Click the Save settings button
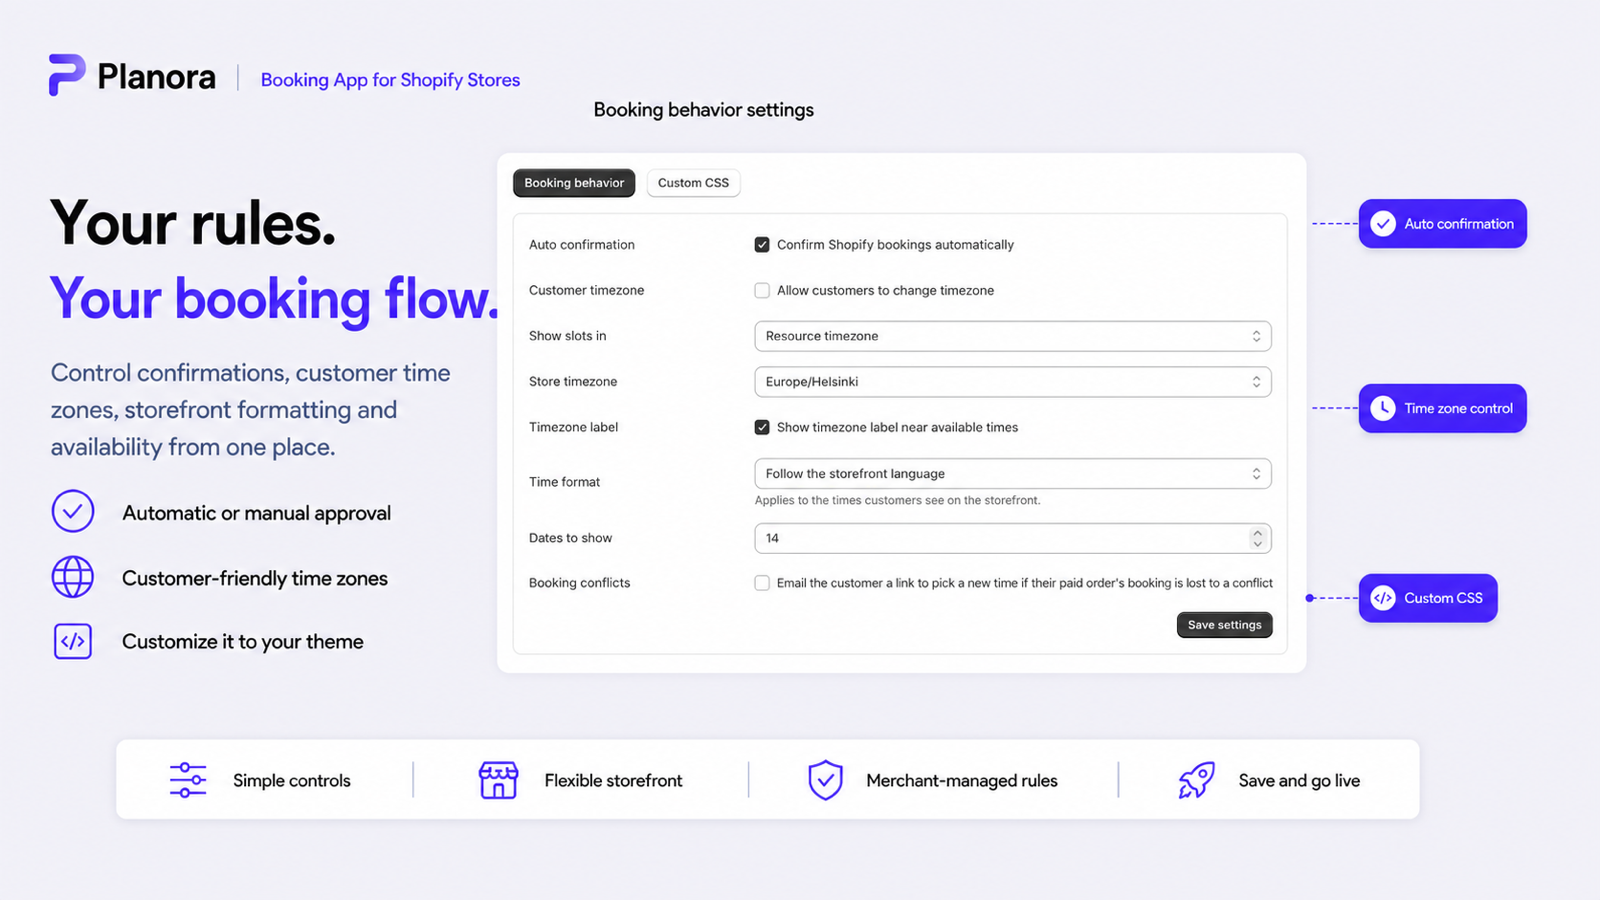This screenshot has width=1600, height=900. [x=1225, y=625]
